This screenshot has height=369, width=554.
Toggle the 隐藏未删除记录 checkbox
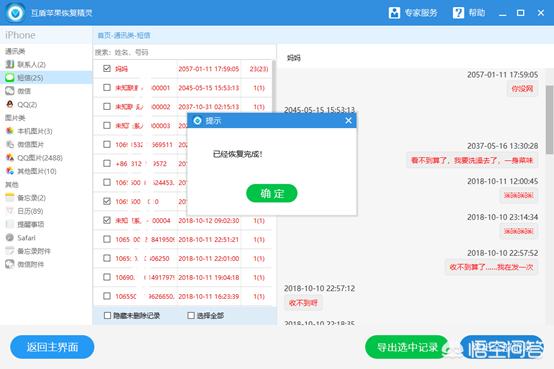[107, 315]
